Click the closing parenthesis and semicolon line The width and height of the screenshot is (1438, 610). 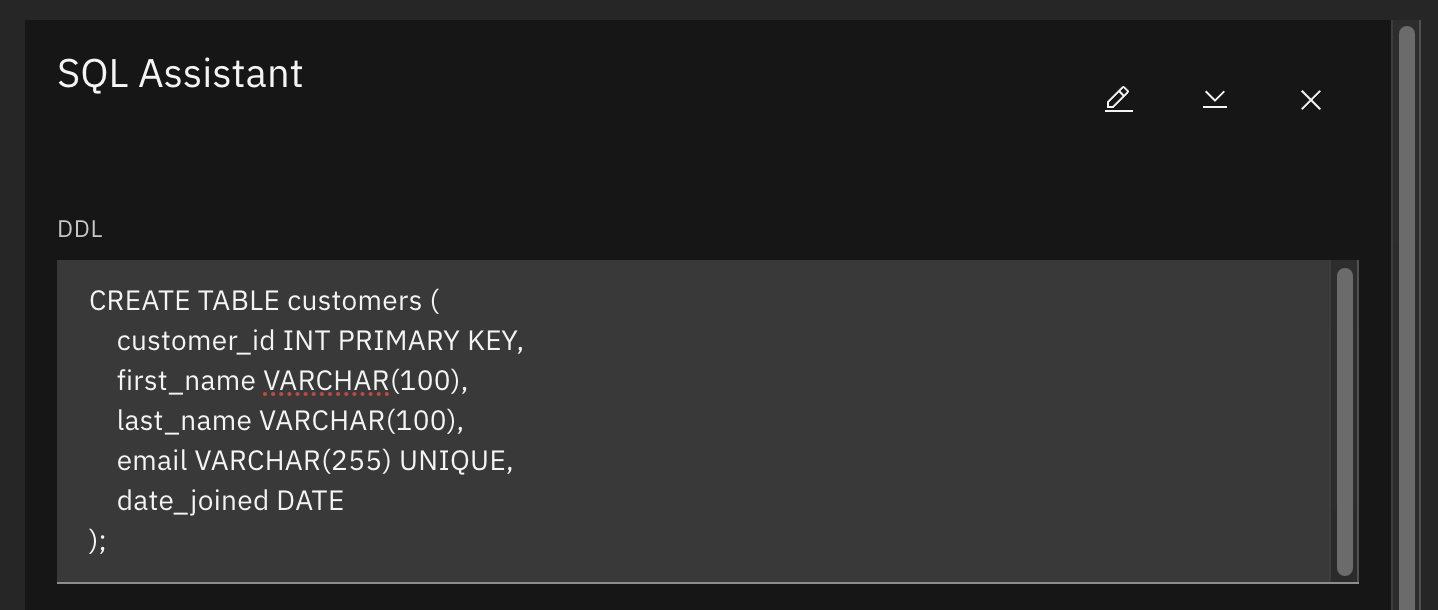[97, 541]
